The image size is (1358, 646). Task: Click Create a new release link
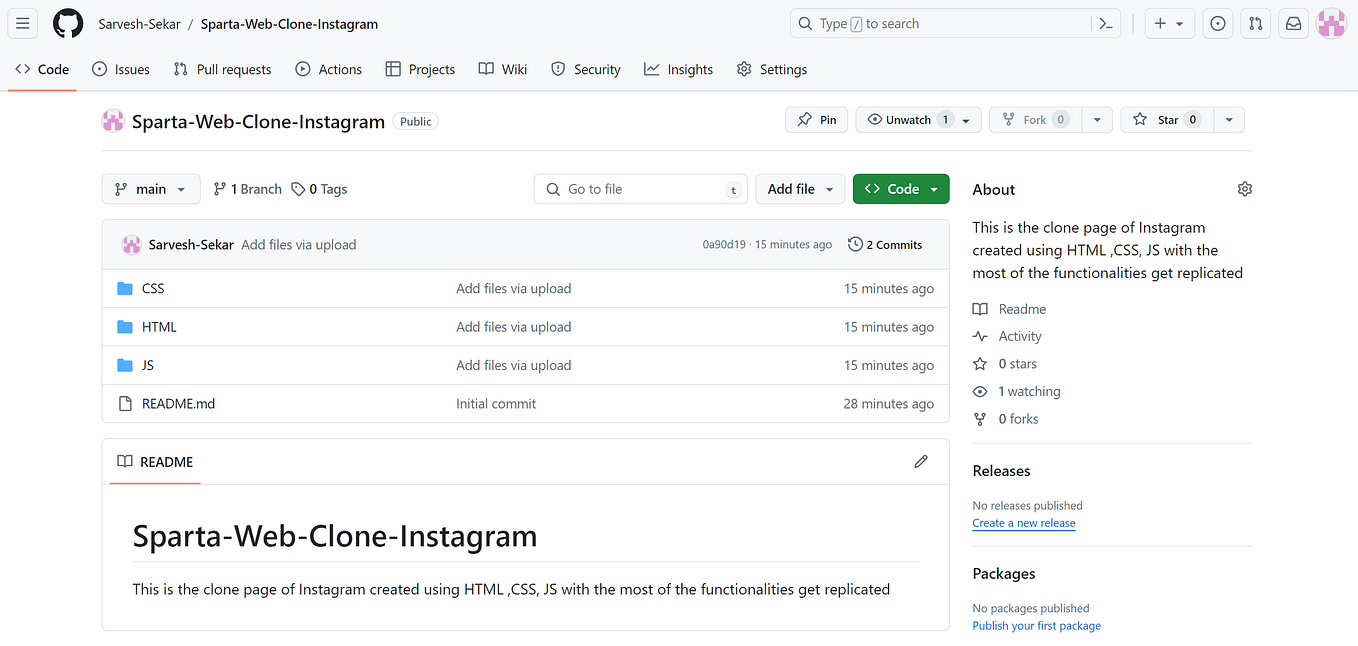pyautogui.click(x=1023, y=523)
